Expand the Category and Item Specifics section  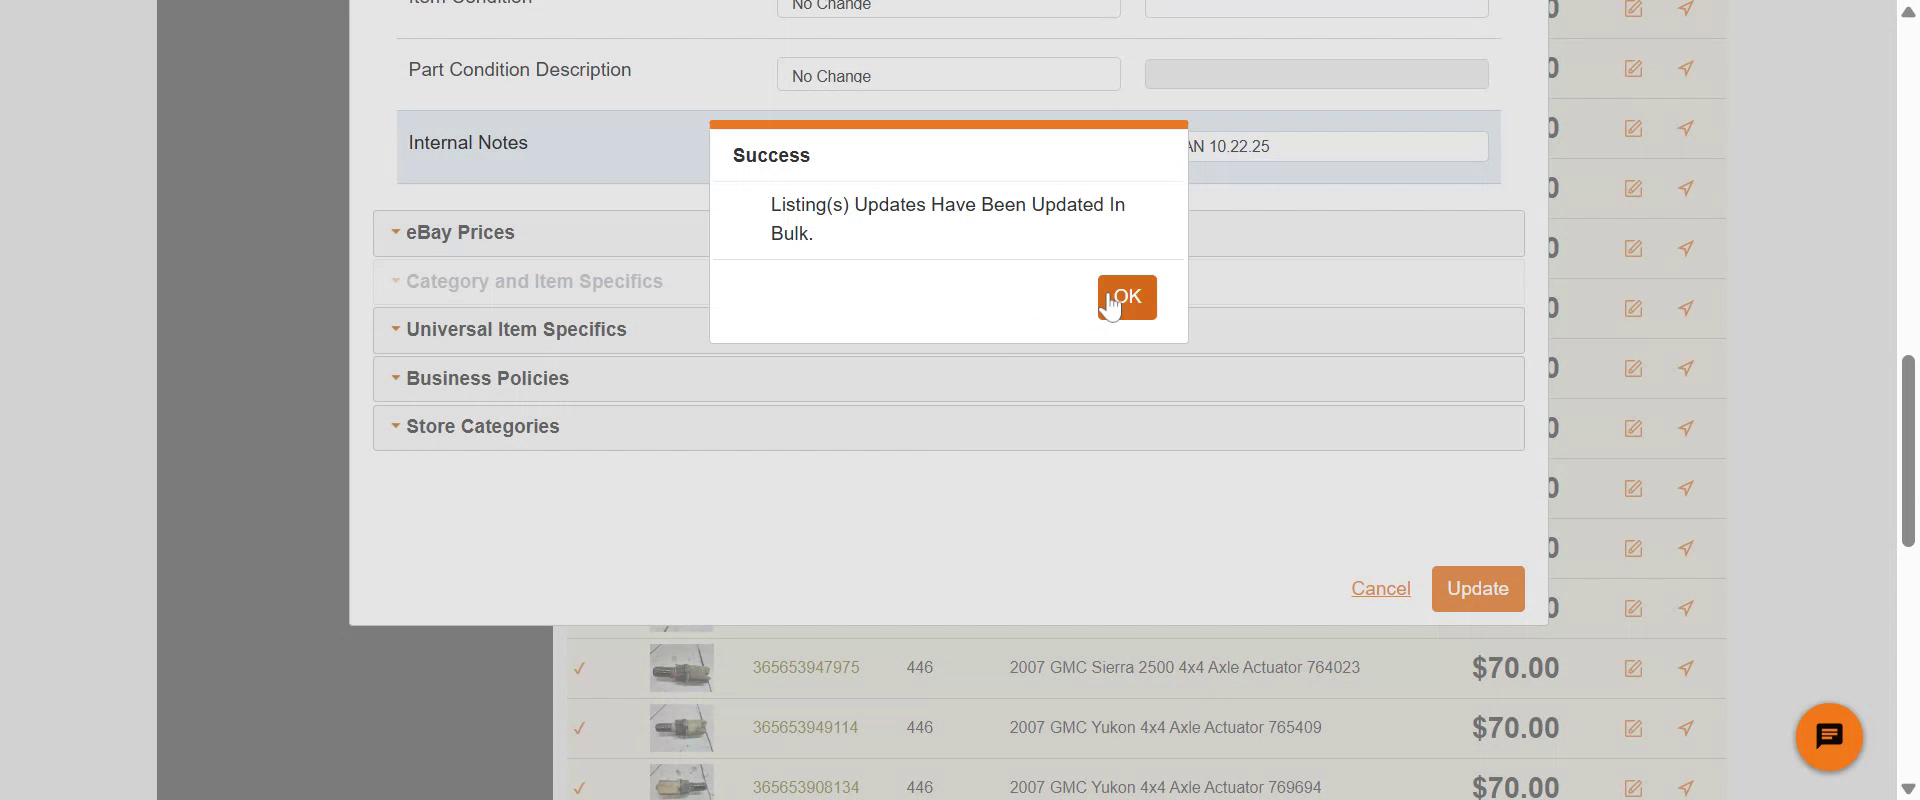tap(948, 282)
